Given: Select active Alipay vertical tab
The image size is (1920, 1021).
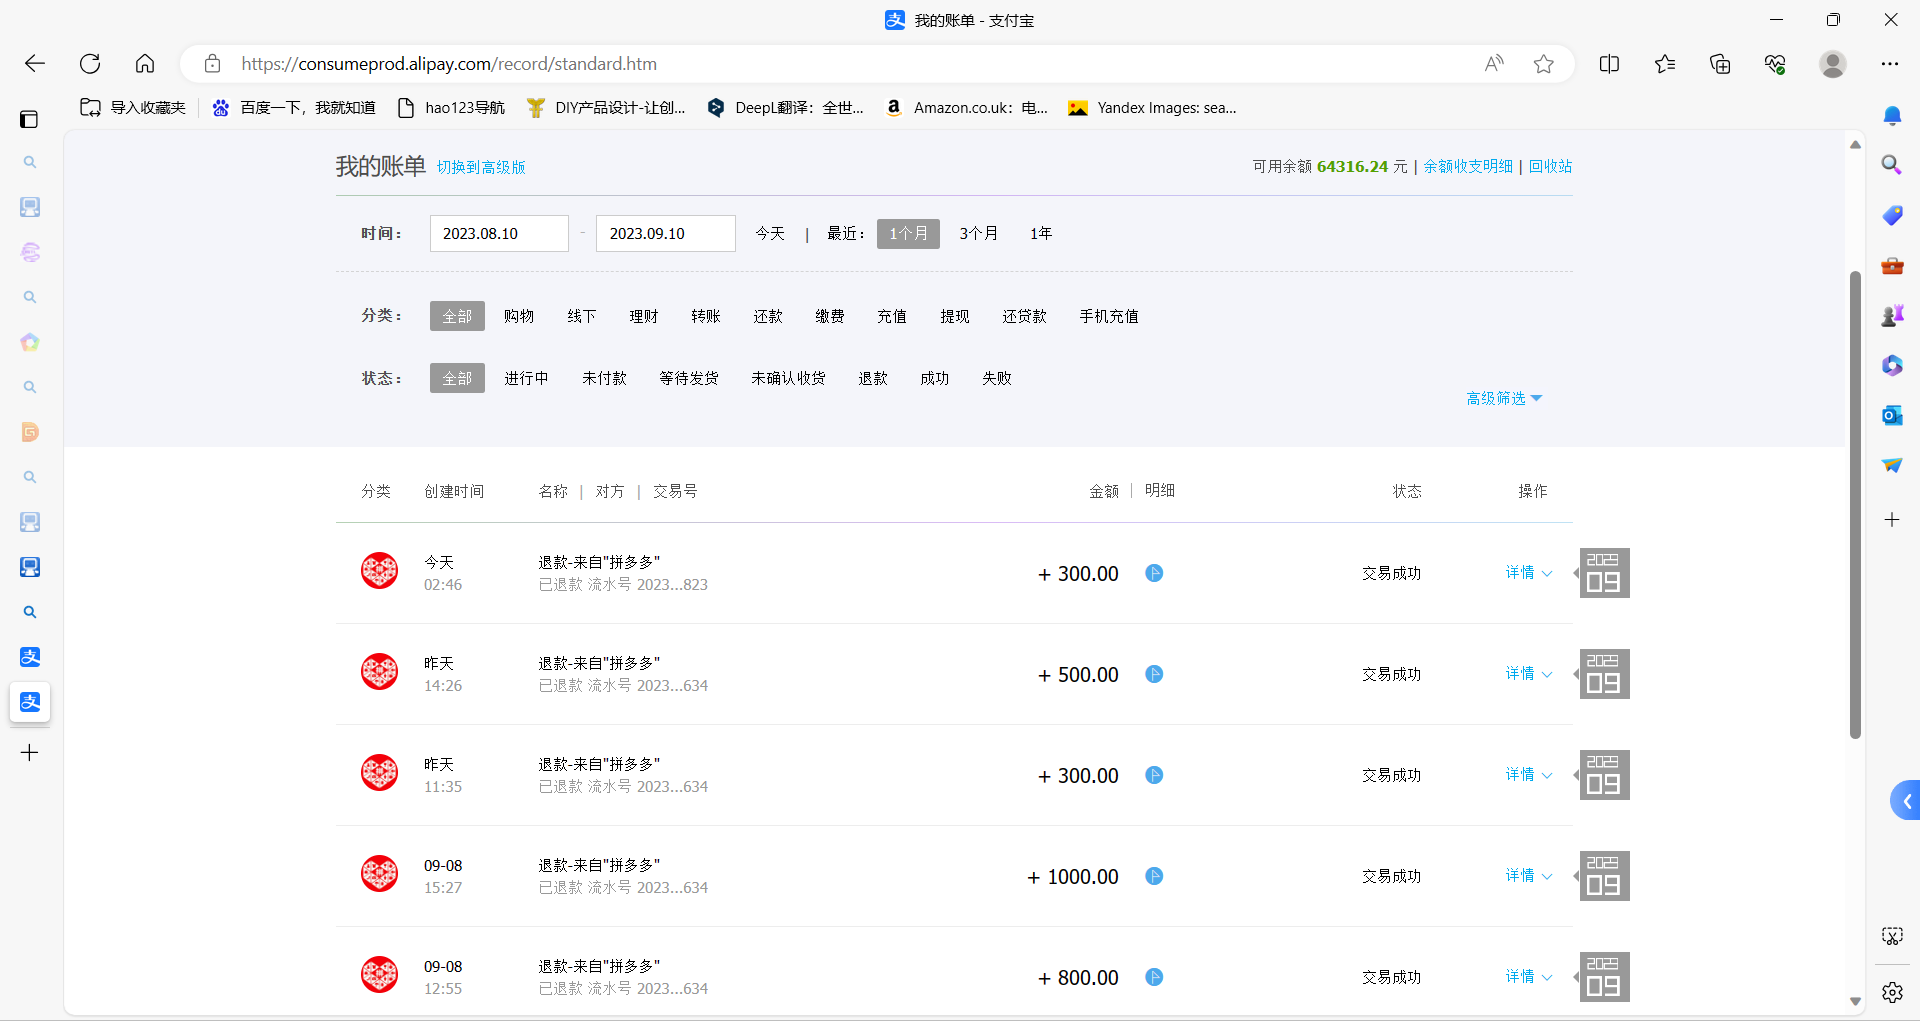Looking at the screenshot, I should 30,702.
